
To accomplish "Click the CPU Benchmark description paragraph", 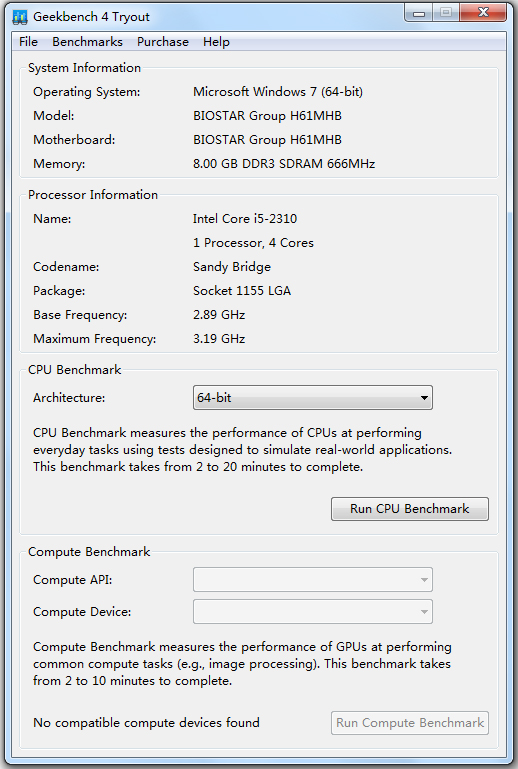I will 243,450.
